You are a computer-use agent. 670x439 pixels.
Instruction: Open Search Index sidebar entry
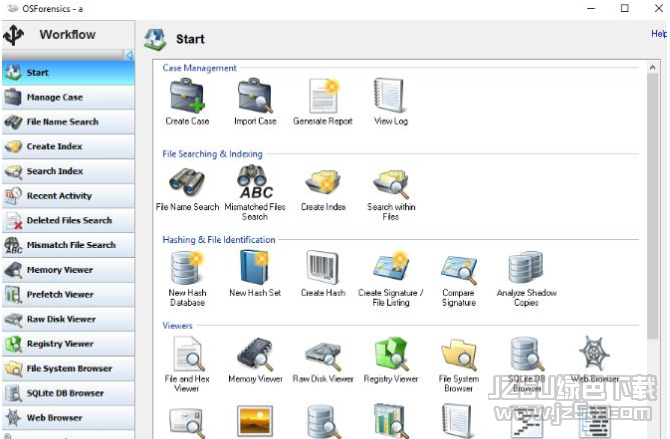pos(68,171)
